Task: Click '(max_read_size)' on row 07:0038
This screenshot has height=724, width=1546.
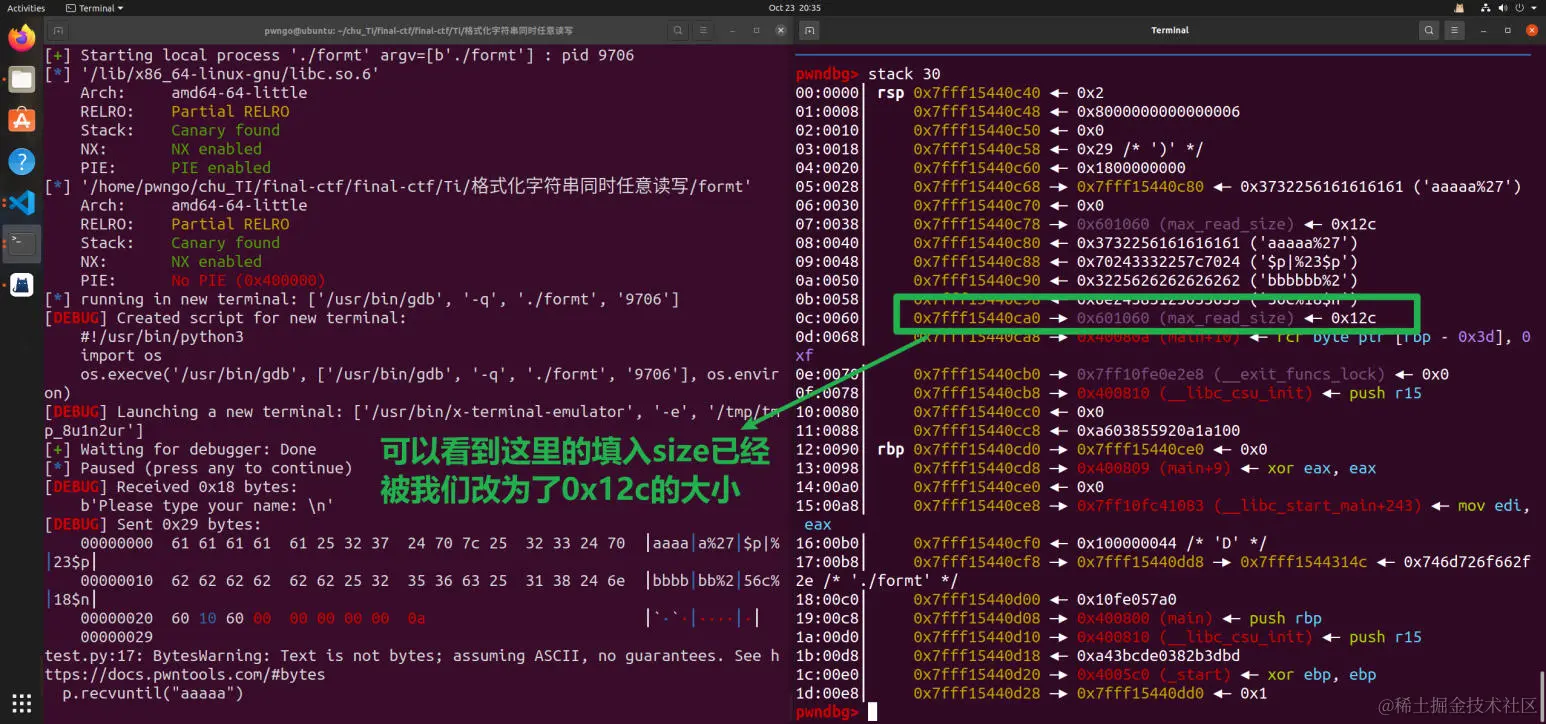Action: click(x=1227, y=224)
